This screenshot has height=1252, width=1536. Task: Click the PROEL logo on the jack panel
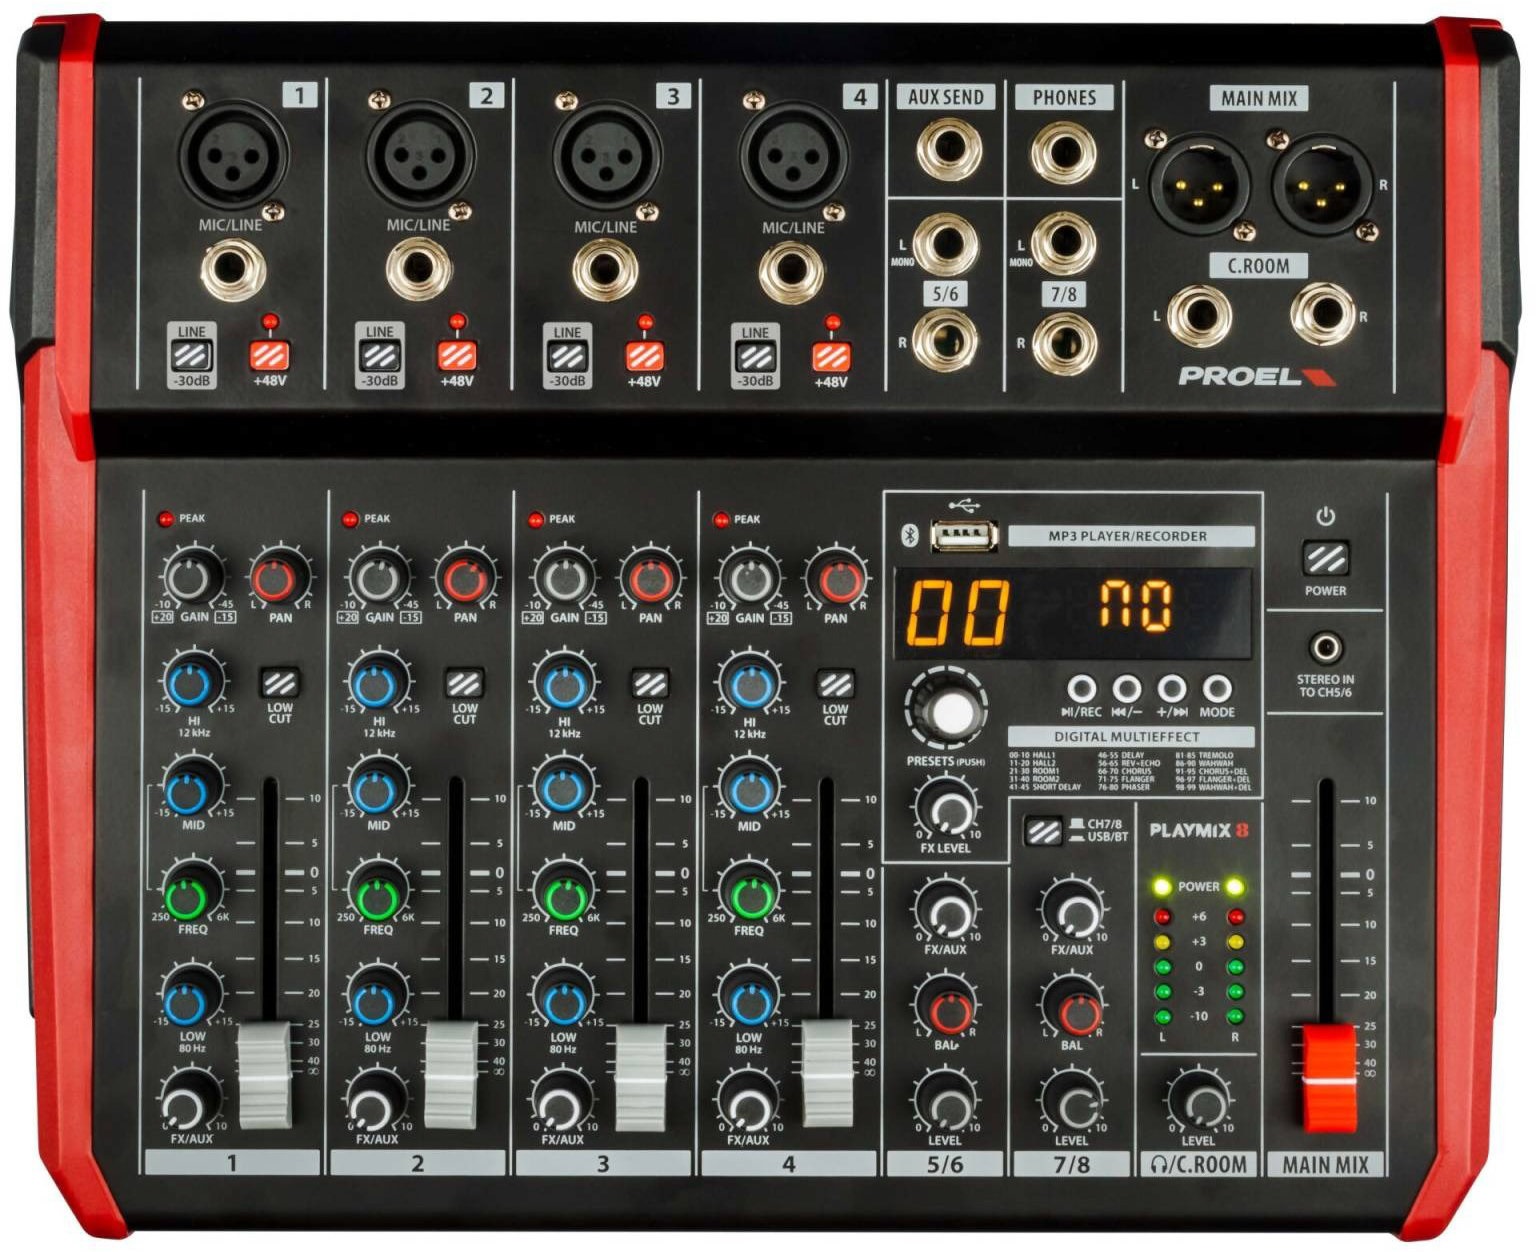(1256, 376)
